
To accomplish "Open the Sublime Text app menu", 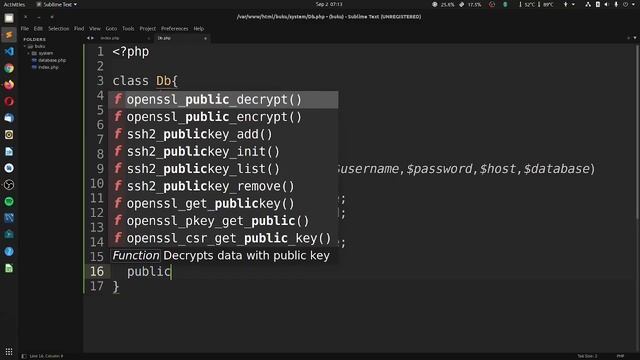I will tap(57, 4).
